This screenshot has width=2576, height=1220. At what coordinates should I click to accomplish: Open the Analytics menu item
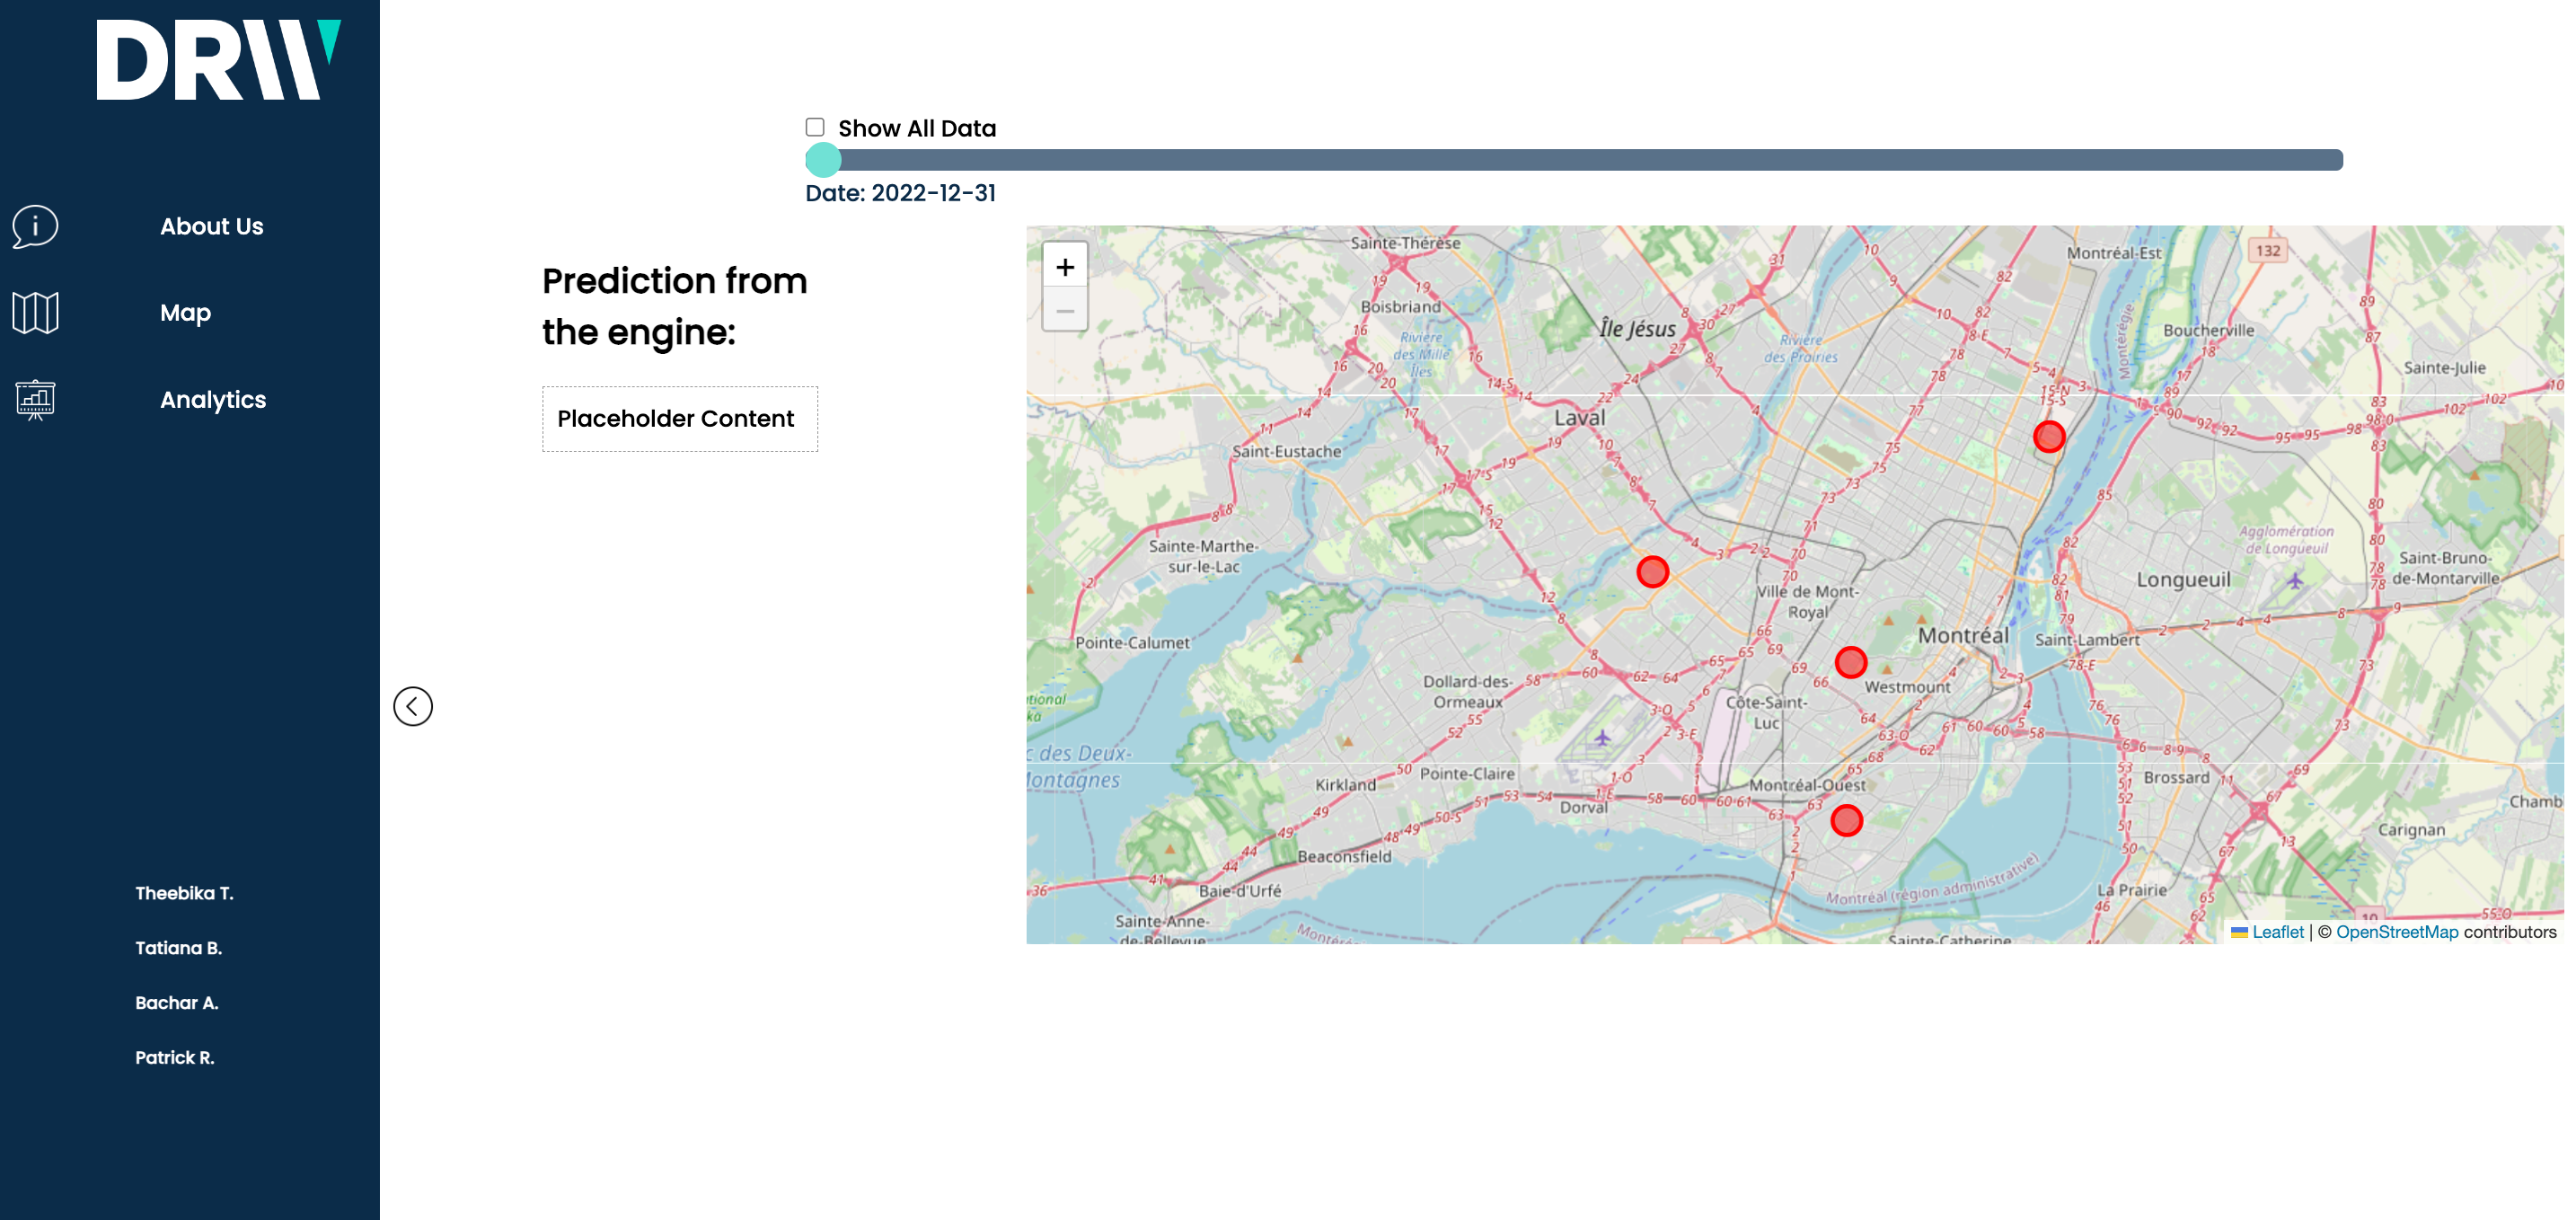click(213, 399)
